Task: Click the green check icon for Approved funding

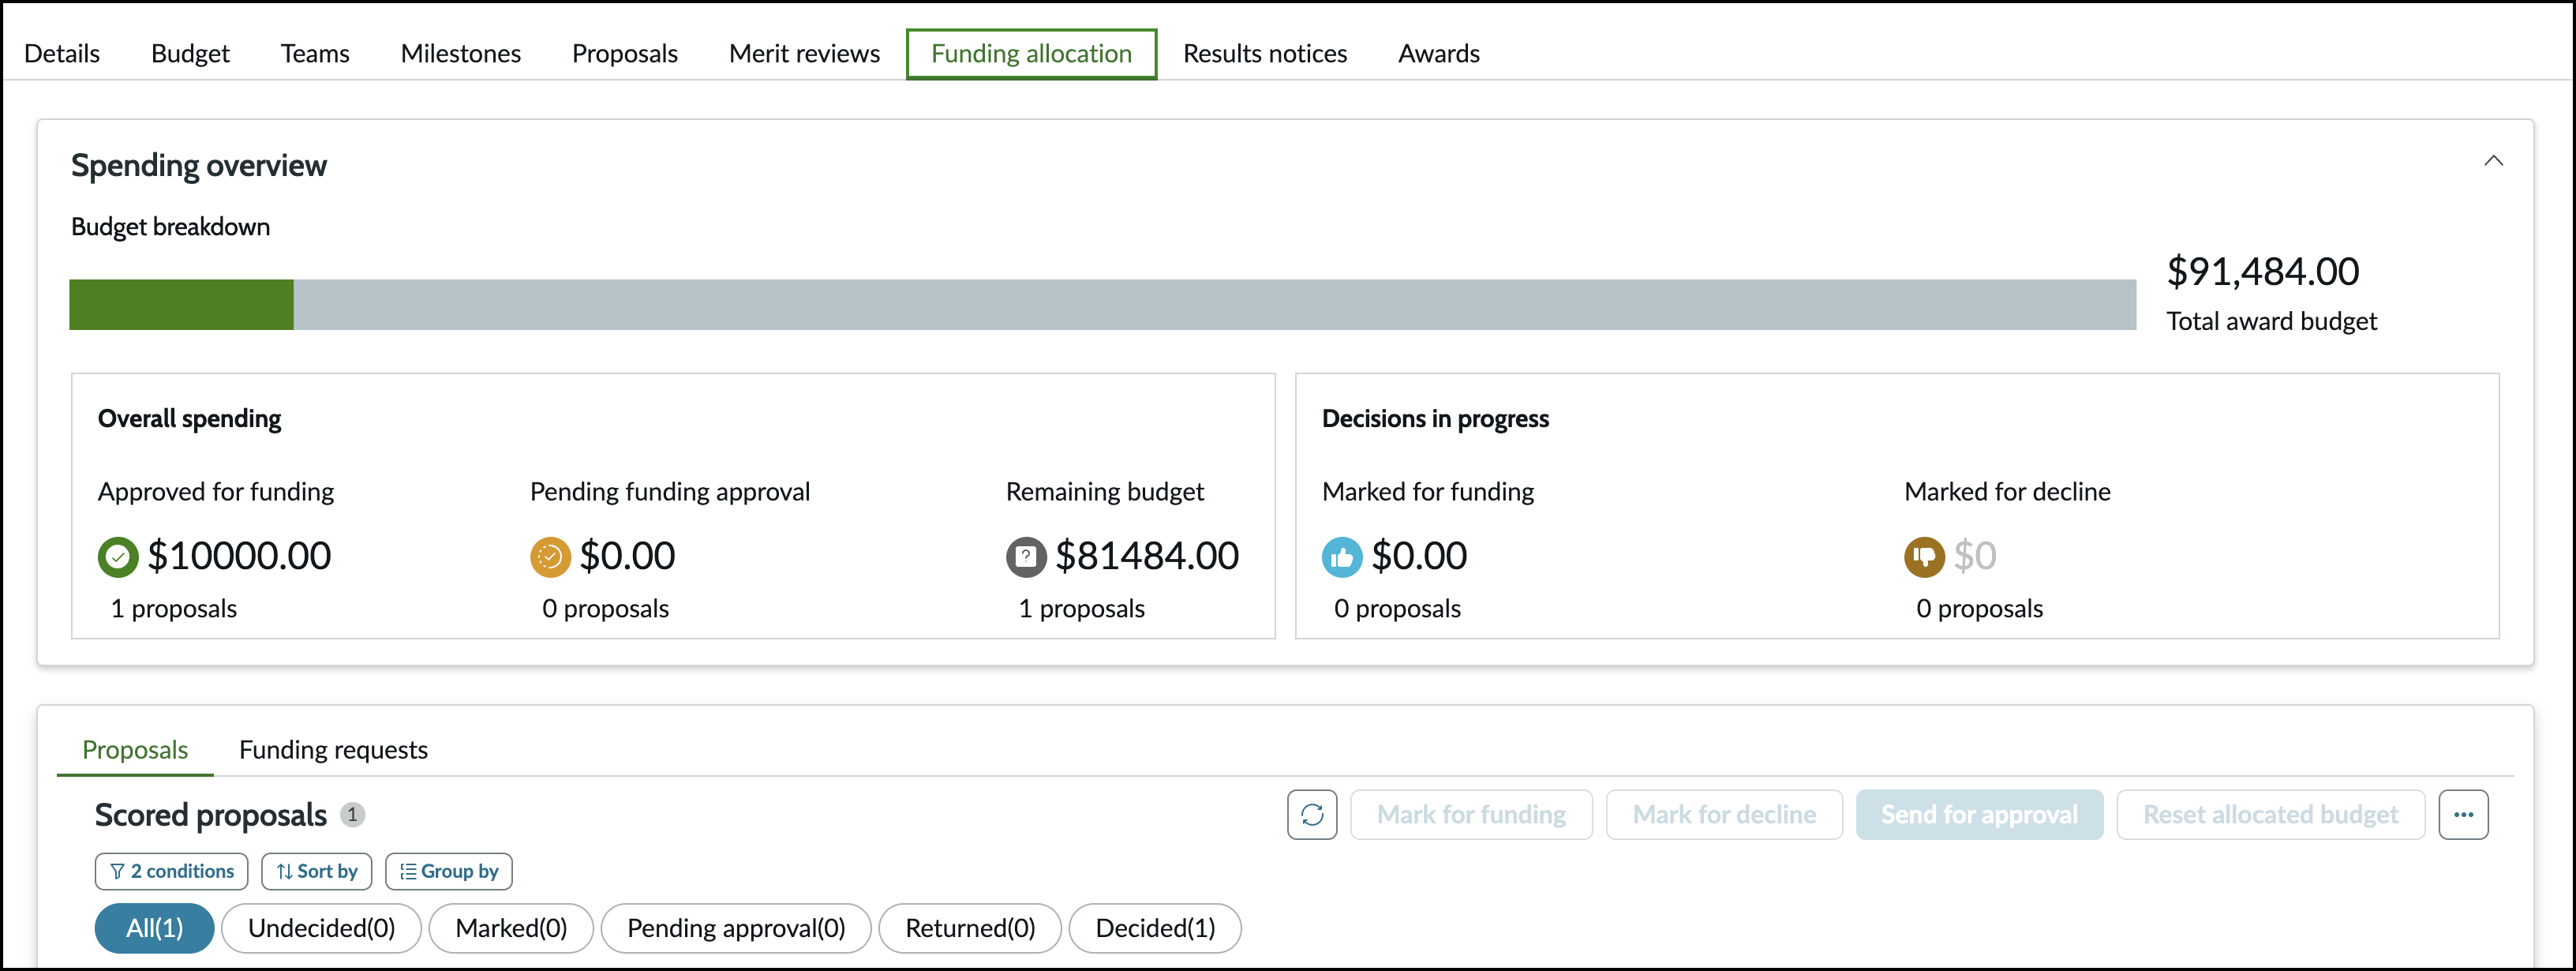Action: [118, 557]
